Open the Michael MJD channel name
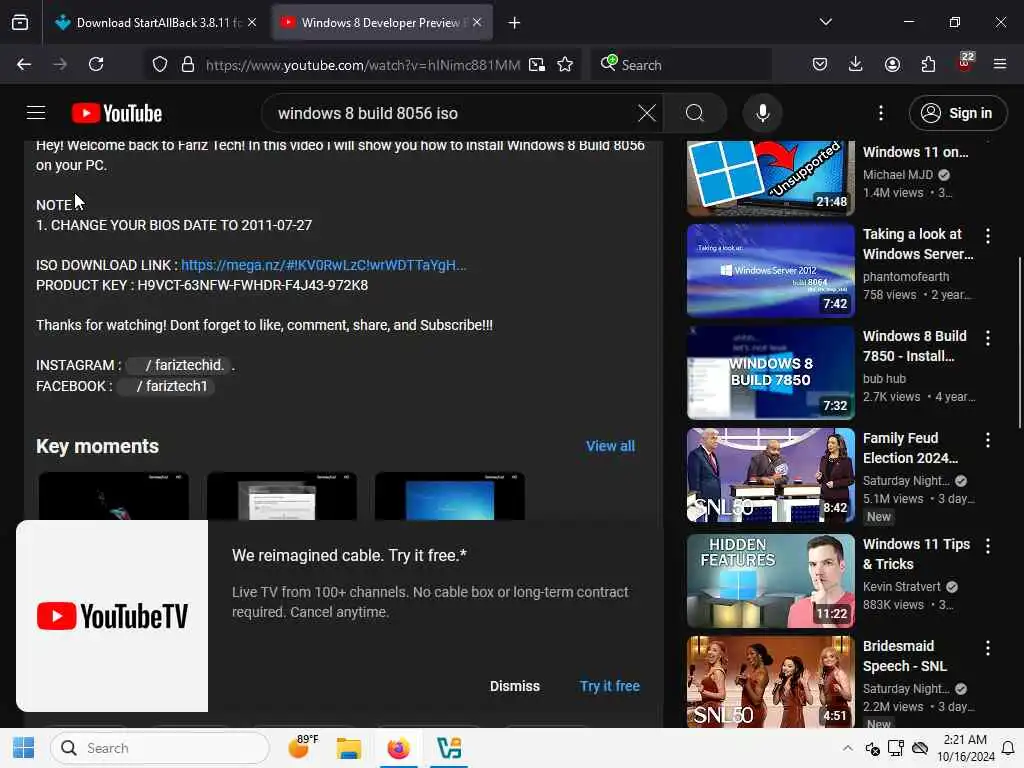Viewport: 1024px width, 768px height. point(897,174)
